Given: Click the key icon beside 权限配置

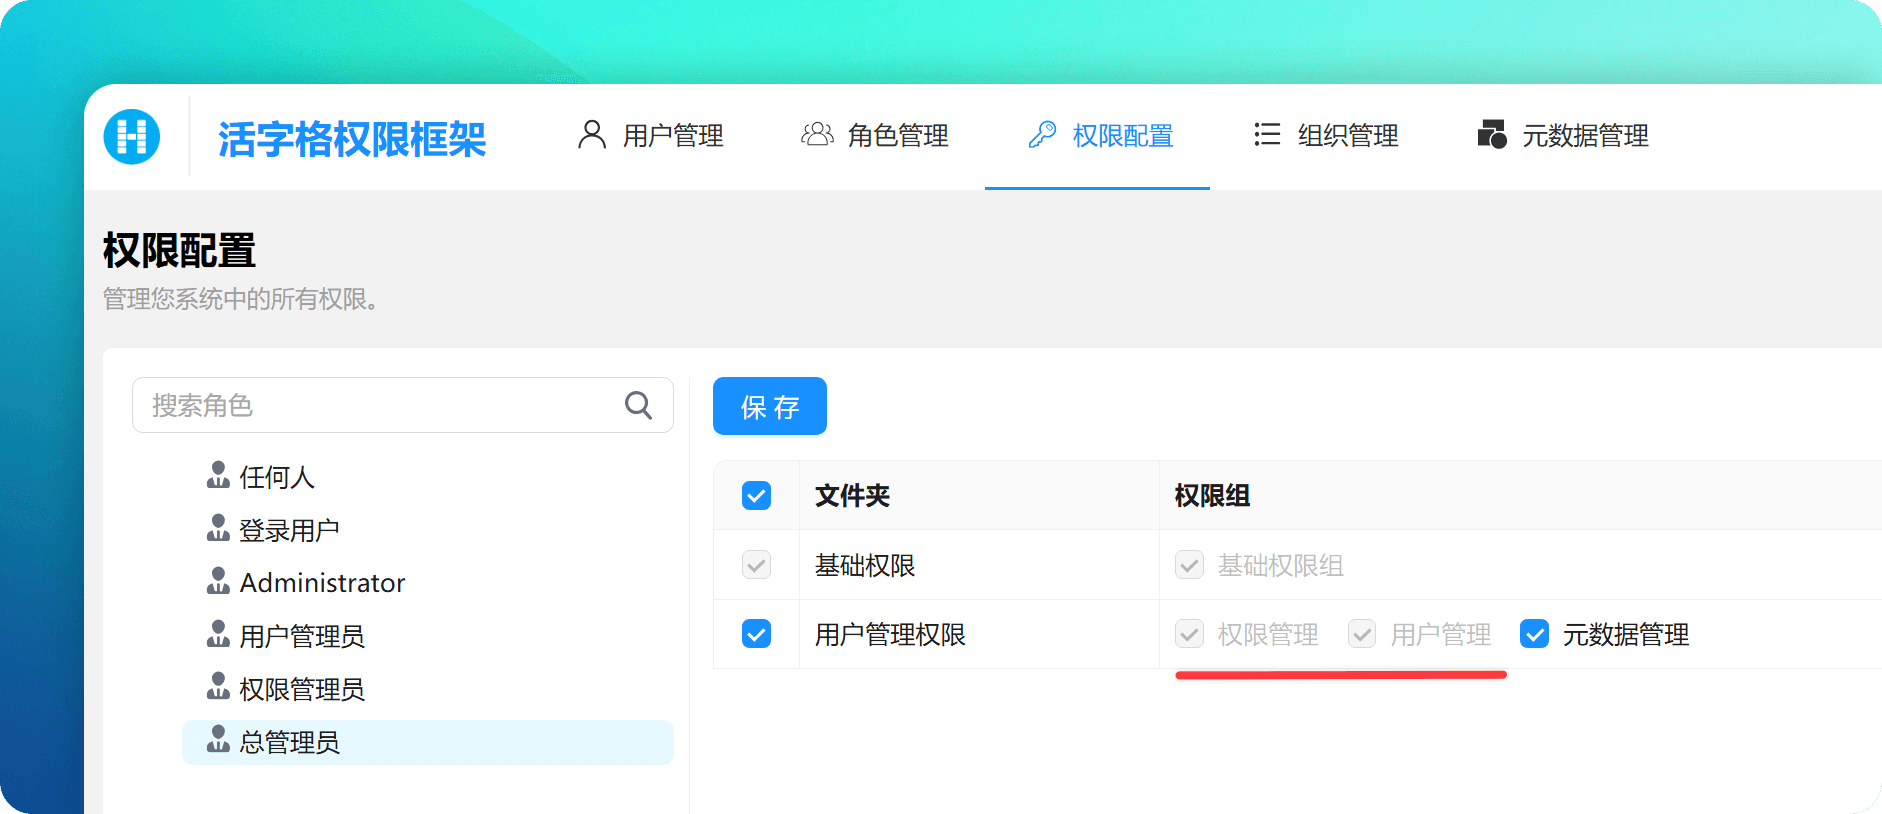Looking at the screenshot, I should [1042, 134].
